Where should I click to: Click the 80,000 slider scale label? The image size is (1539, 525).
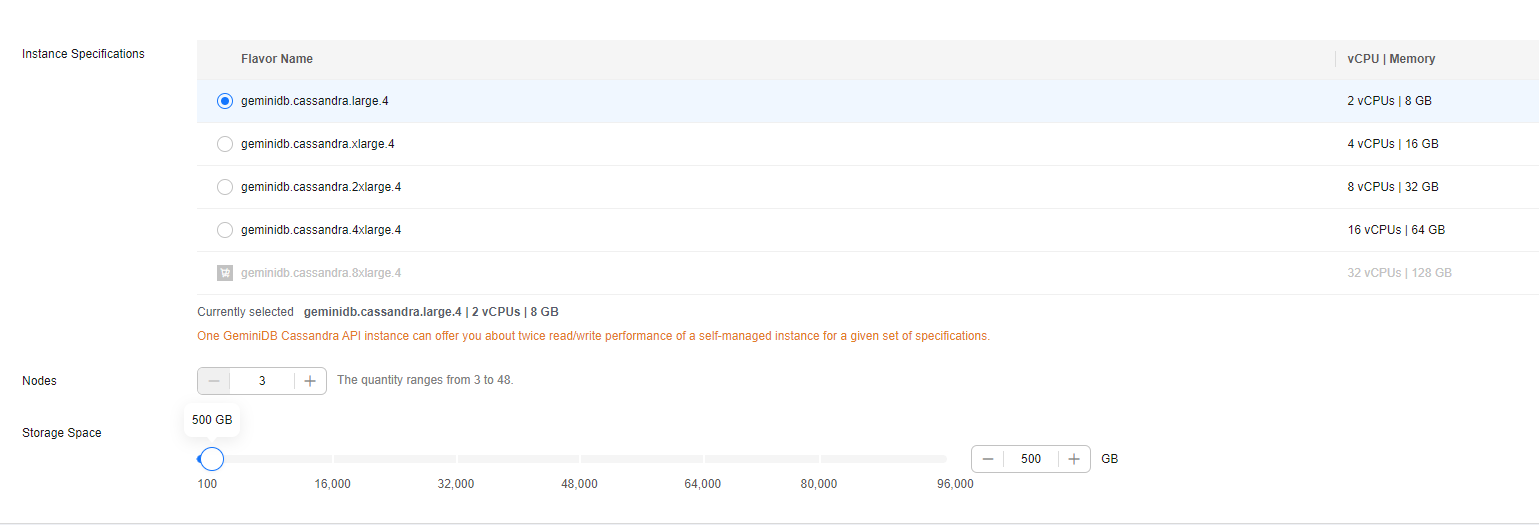[818, 484]
